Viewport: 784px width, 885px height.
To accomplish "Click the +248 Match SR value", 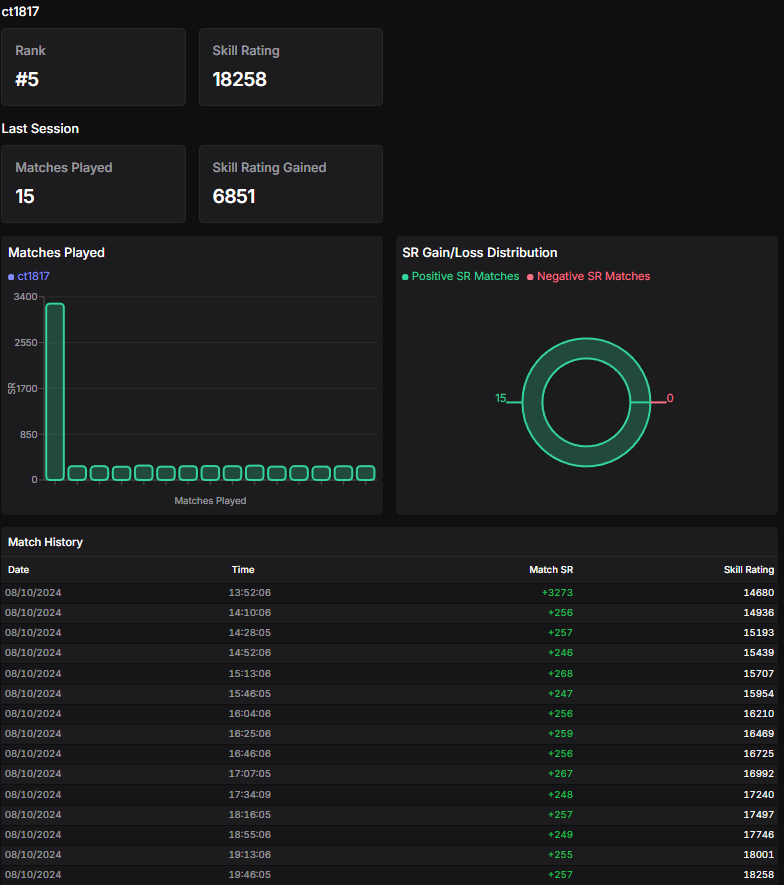I will click(560, 795).
